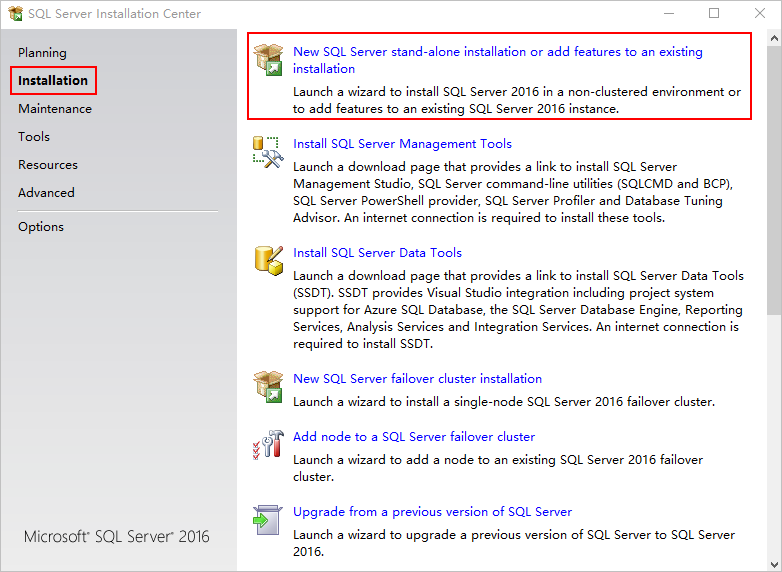Click Upgrade from a previous version link
782x572 pixels.
(x=432, y=512)
